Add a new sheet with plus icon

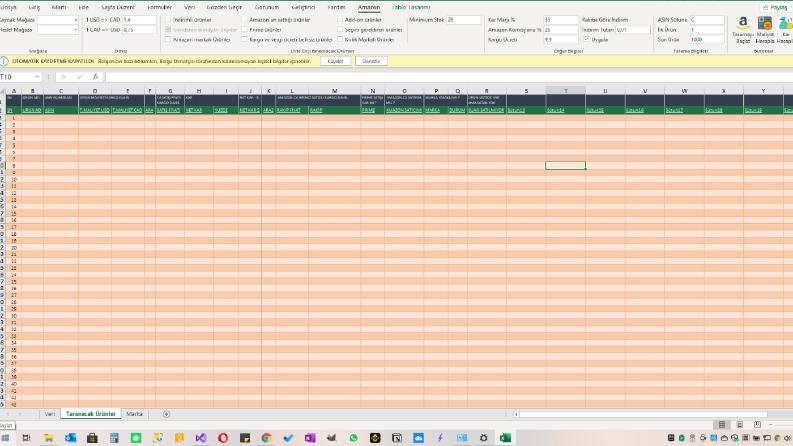pos(166,414)
